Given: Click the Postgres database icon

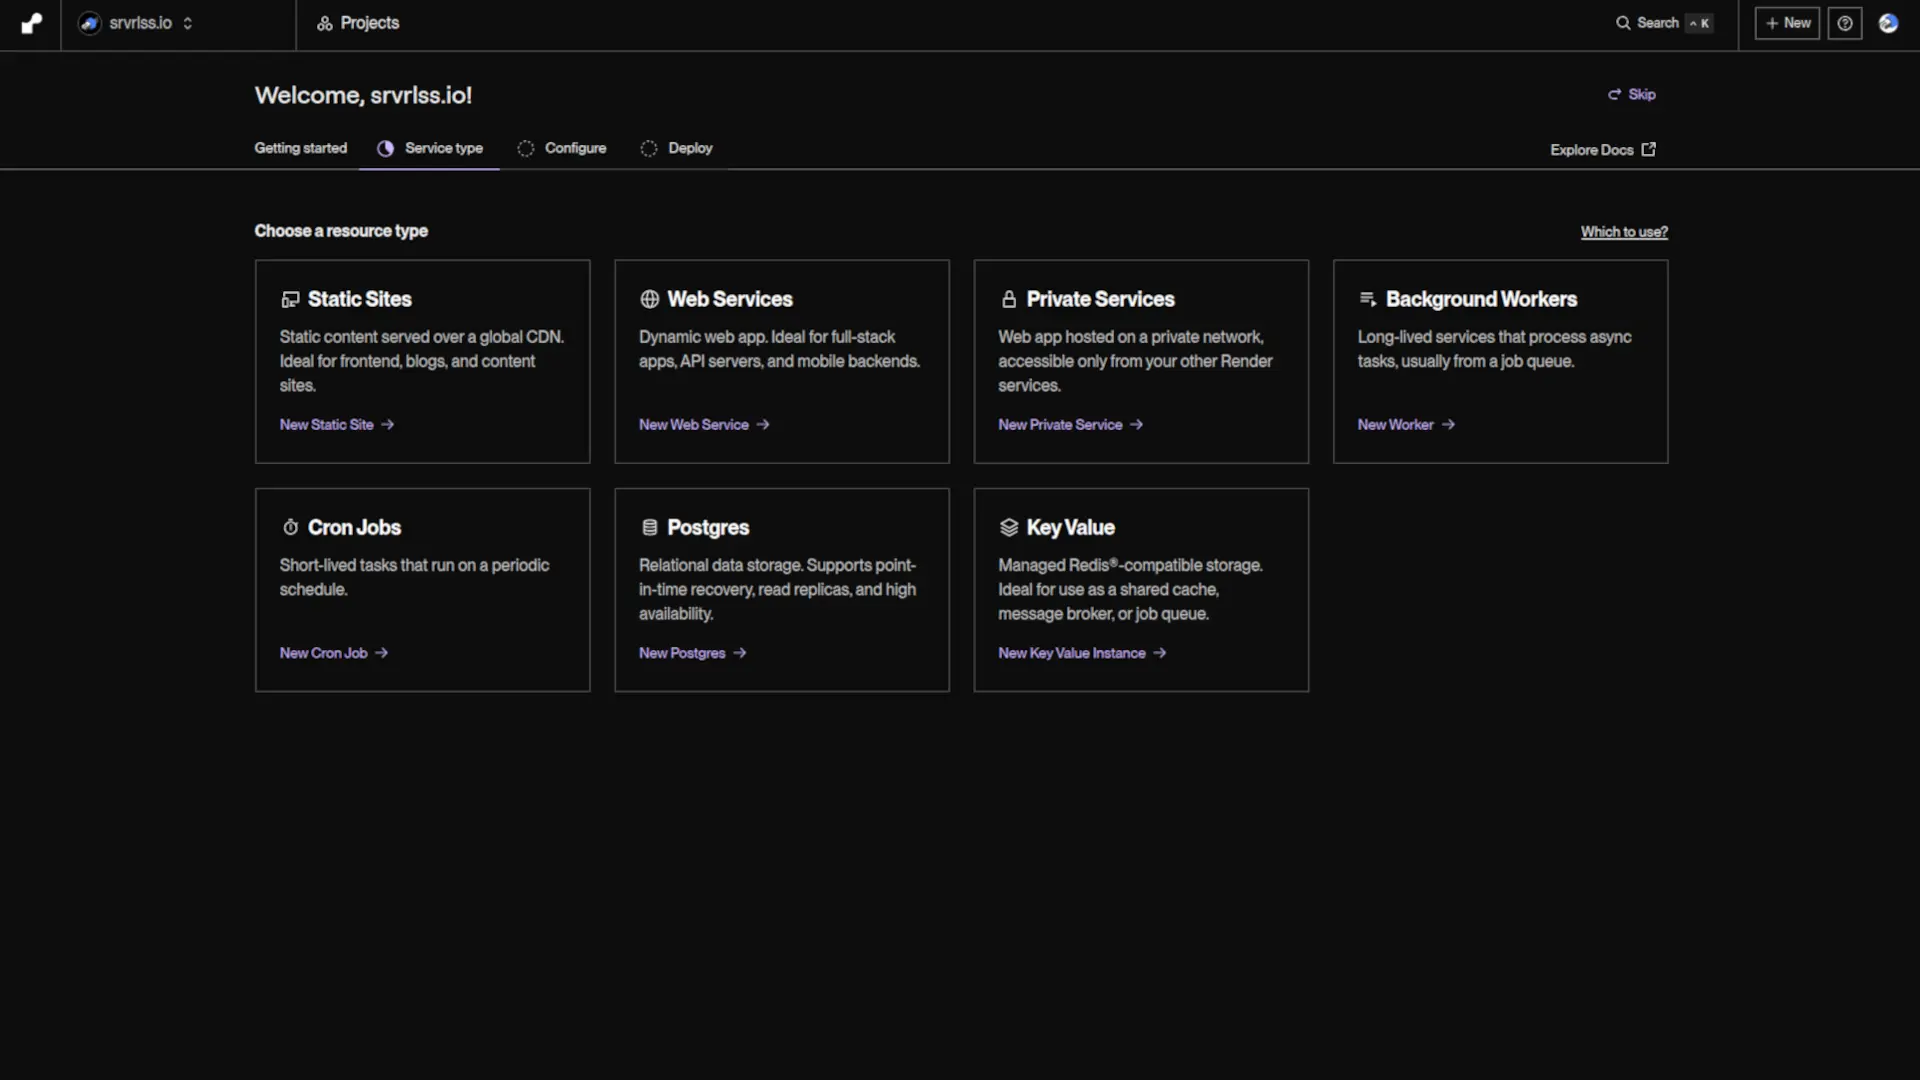Looking at the screenshot, I should click(x=649, y=527).
